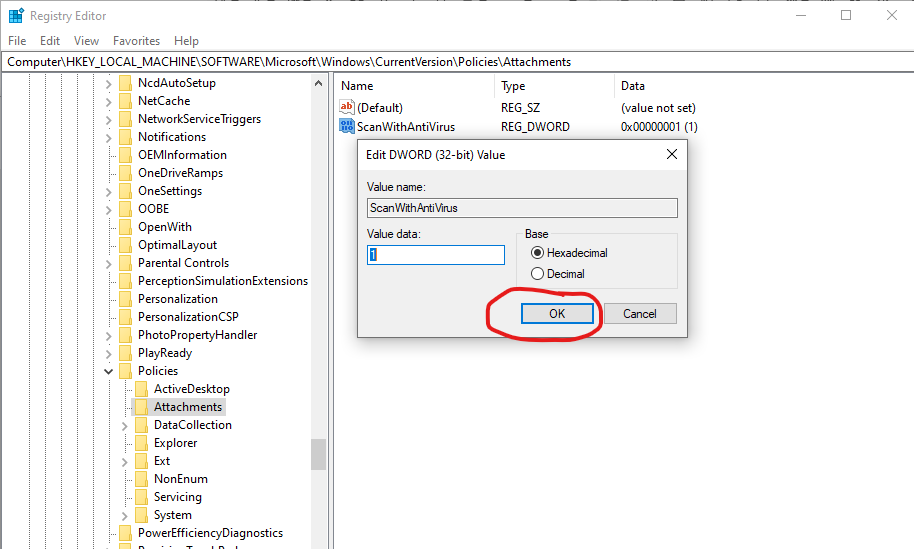The height and width of the screenshot is (549, 914).
Task: Select the PowerEfficiencyDiagnostics tree item
Action: coord(210,533)
